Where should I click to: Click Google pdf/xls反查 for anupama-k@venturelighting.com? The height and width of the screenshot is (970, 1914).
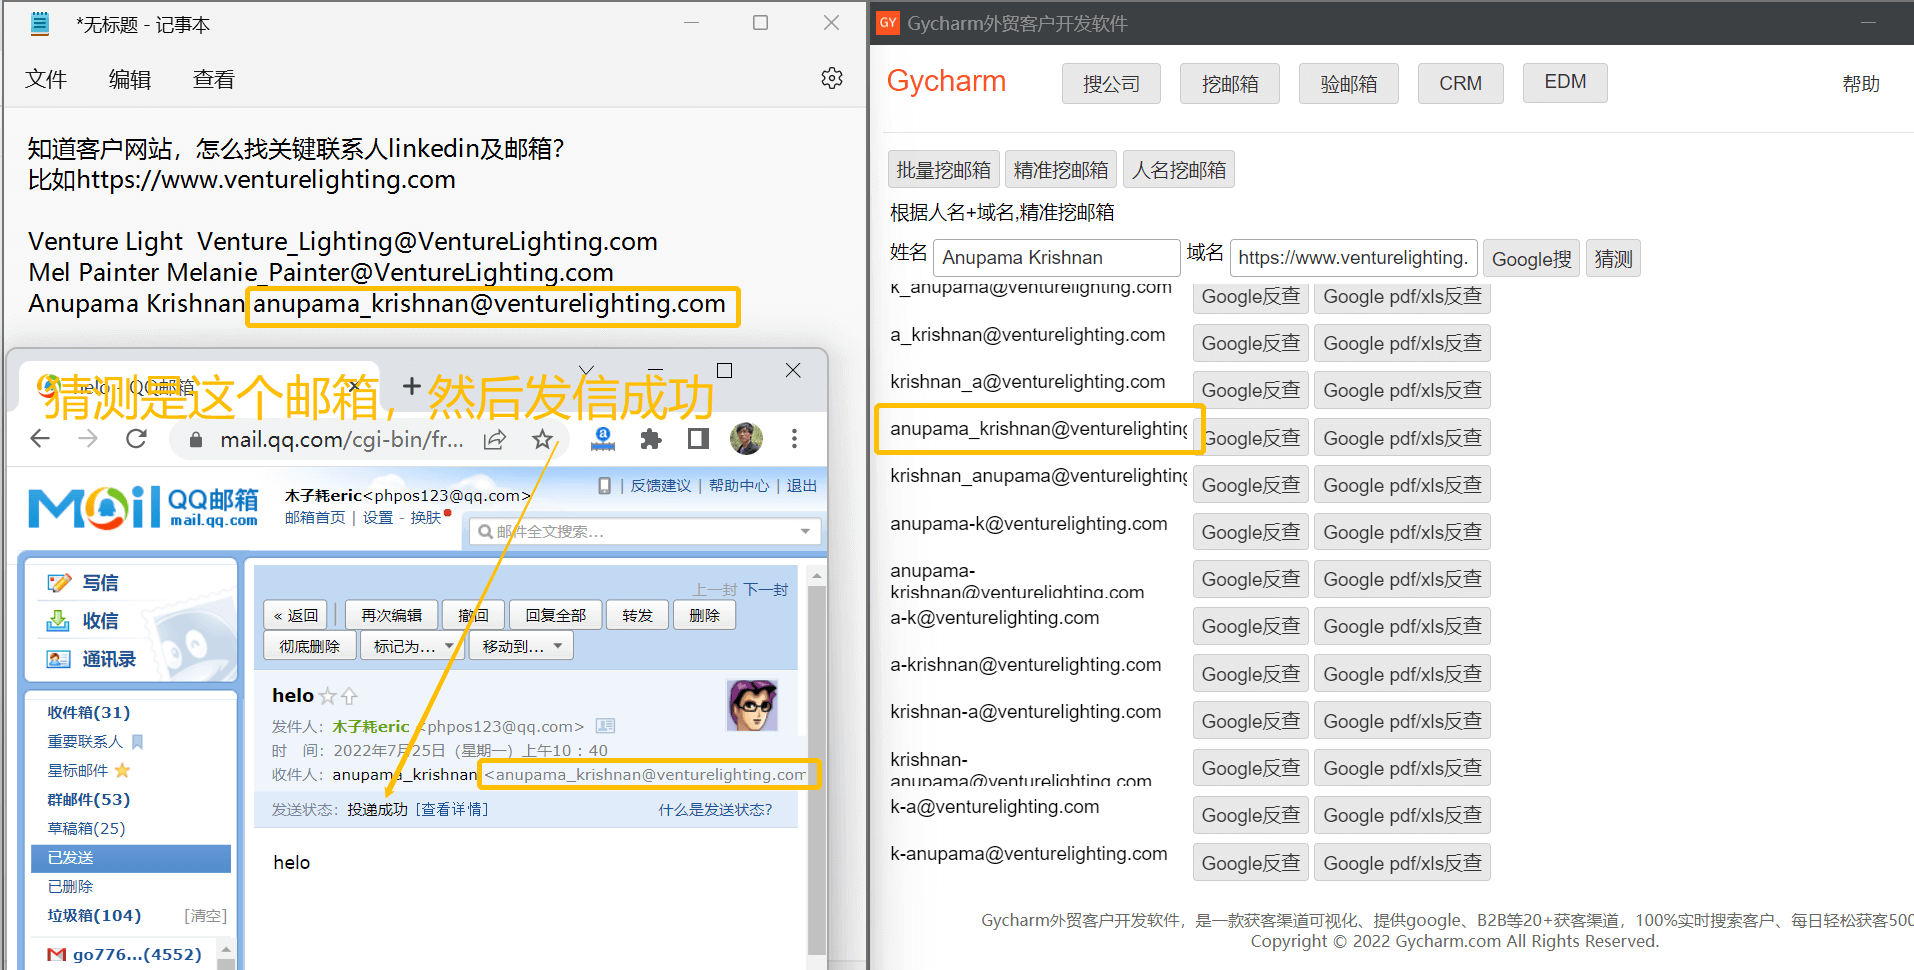click(1402, 532)
